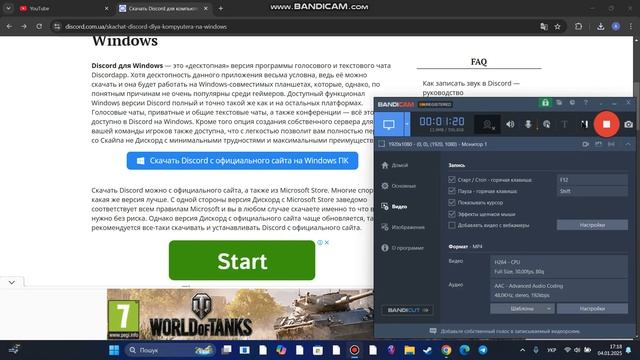
Task: Take a screenshot with Bandicam camera icon
Action: tap(629, 124)
